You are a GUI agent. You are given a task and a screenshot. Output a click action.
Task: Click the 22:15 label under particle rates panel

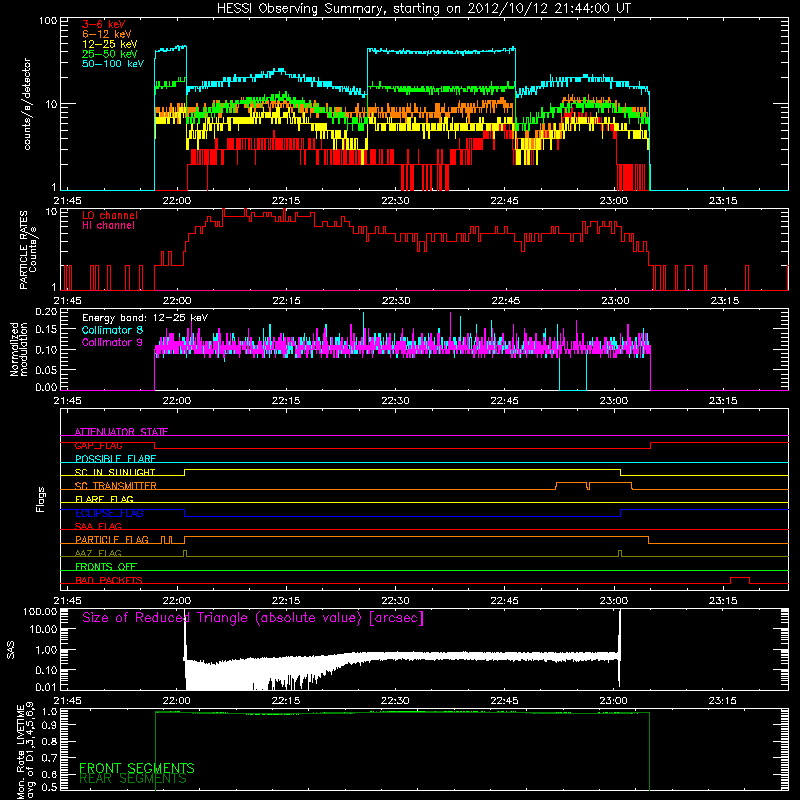click(x=286, y=301)
